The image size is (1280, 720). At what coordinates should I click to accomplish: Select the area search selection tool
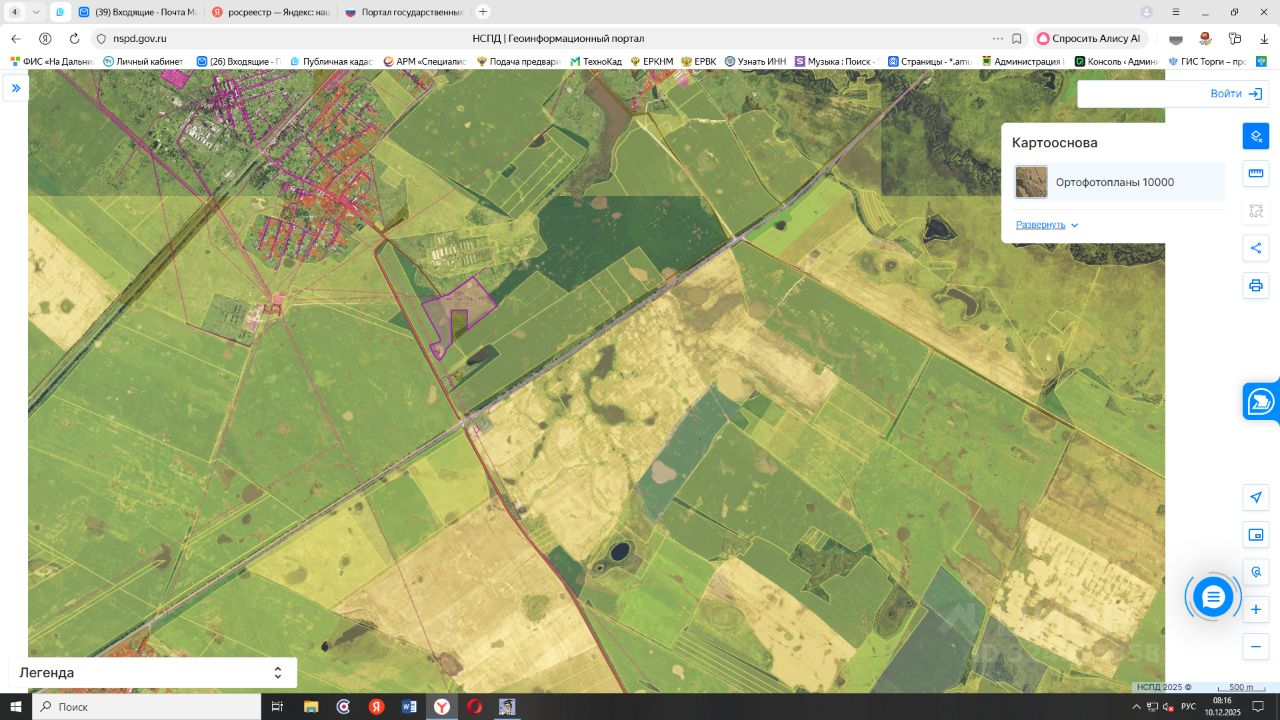pyautogui.click(x=1256, y=211)
